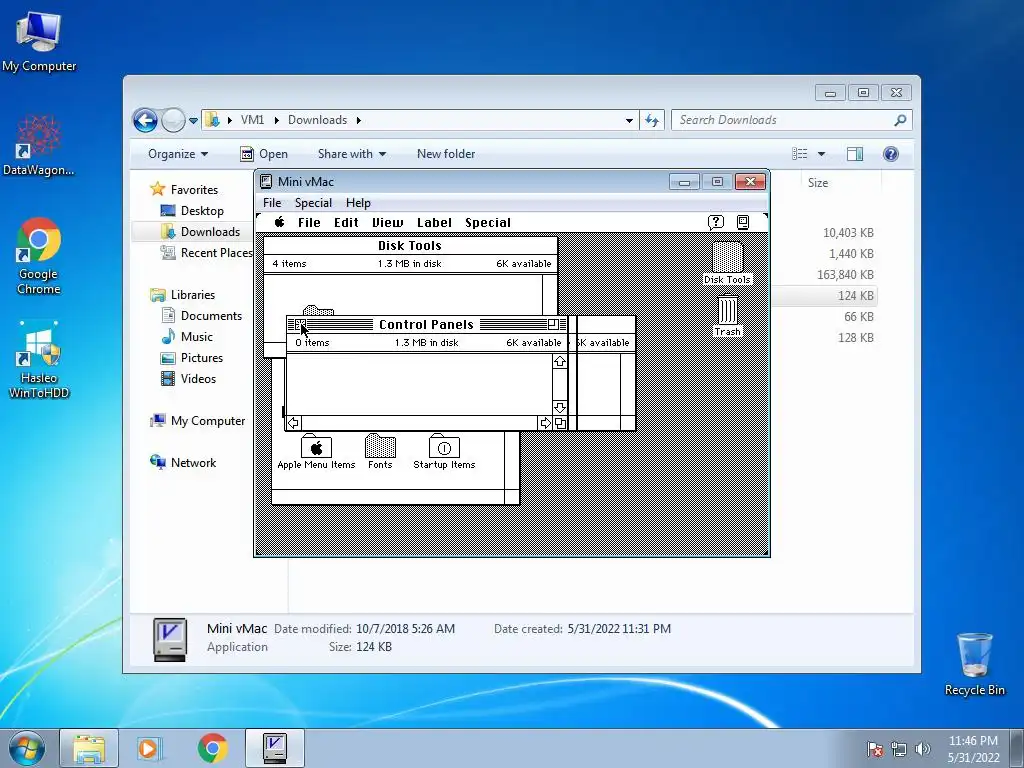Click the Open button in Explorer toolbar
Screen dimensions: 1024x768
(264, 154)
